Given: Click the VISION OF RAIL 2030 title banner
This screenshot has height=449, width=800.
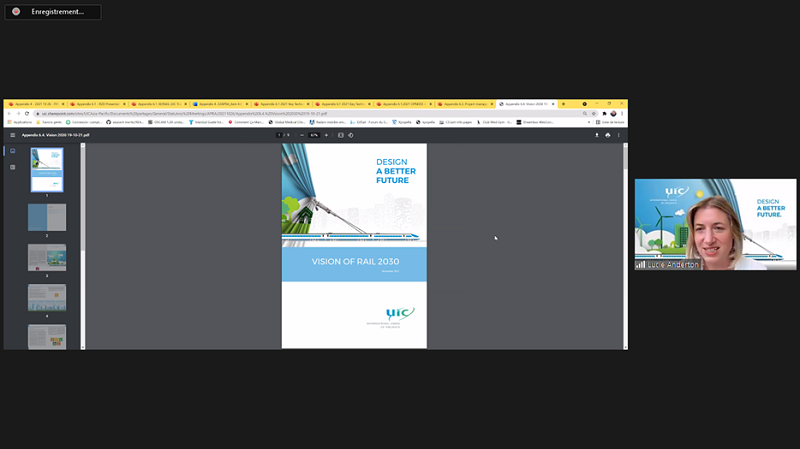Looking at the screenshot, I should (x=355, y=264).
